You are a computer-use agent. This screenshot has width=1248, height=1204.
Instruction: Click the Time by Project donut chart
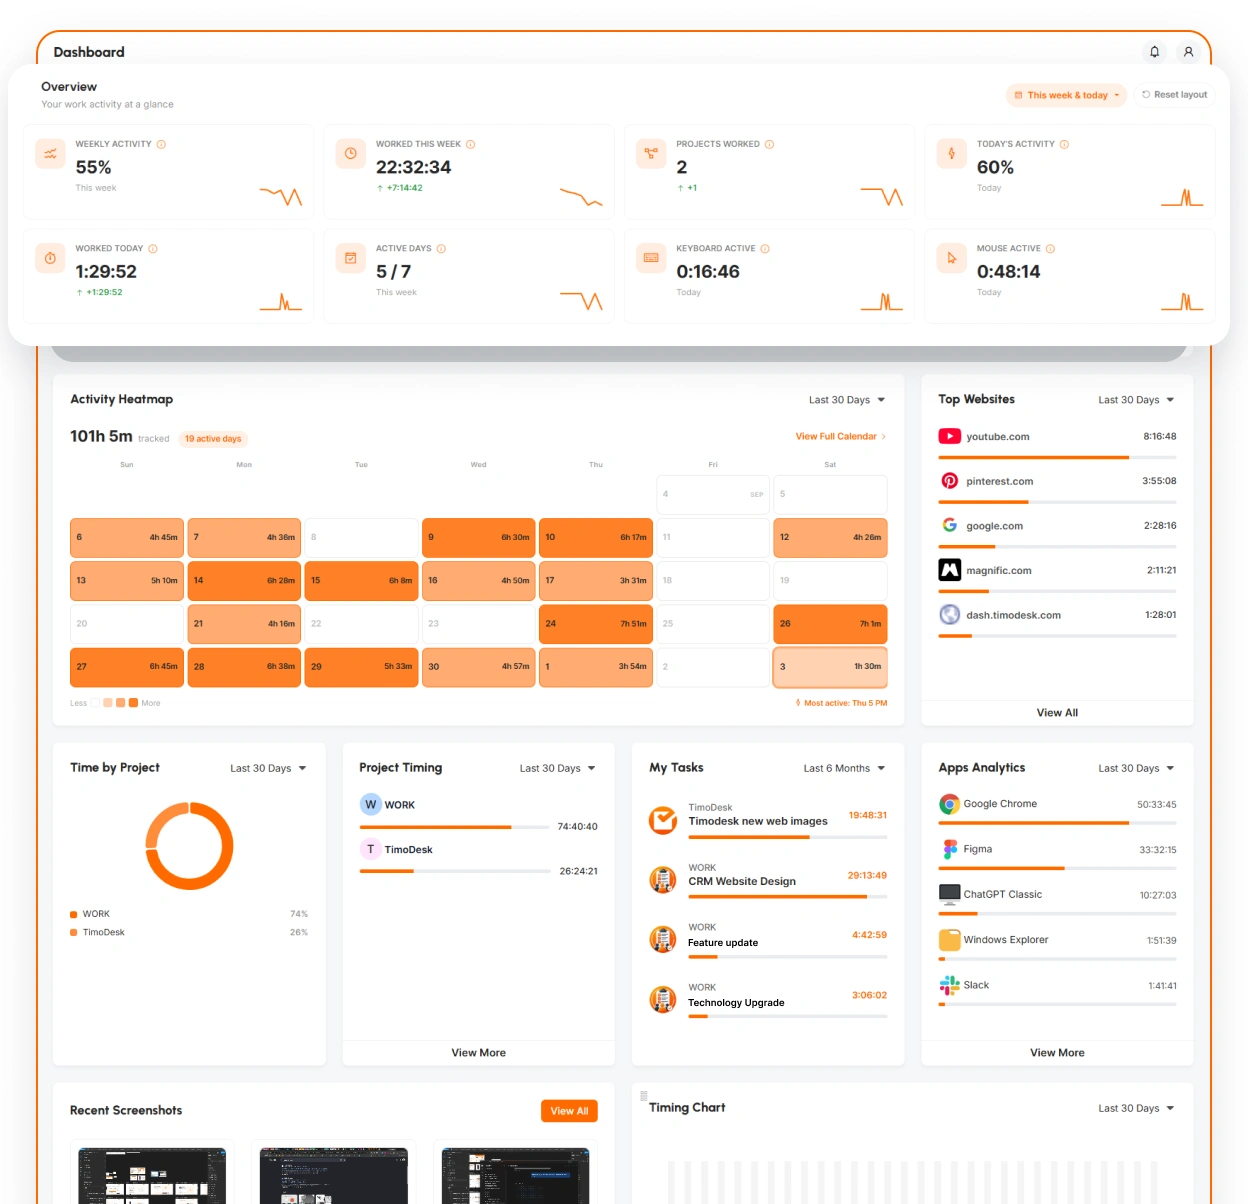pyautogui.click(x=189, y=846)
